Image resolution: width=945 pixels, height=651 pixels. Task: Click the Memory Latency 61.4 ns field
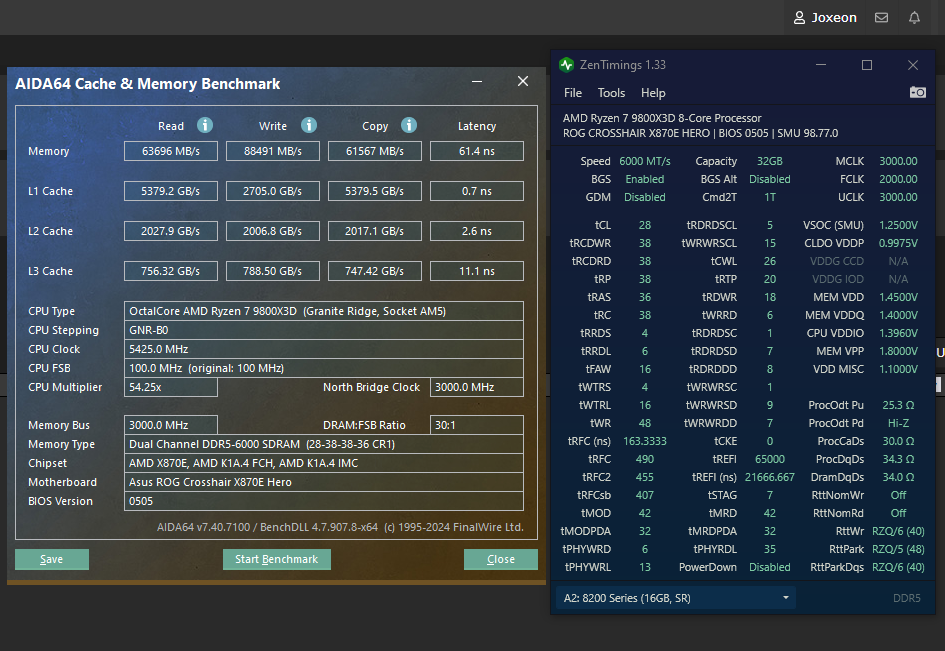477,151
